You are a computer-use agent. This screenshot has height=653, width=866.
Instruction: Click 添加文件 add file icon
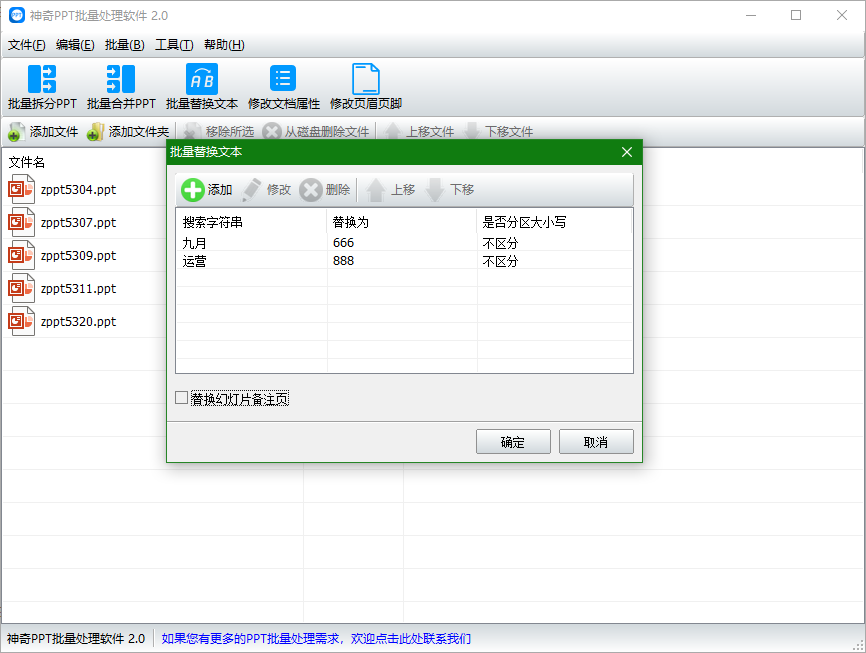(x=16, y=132)
